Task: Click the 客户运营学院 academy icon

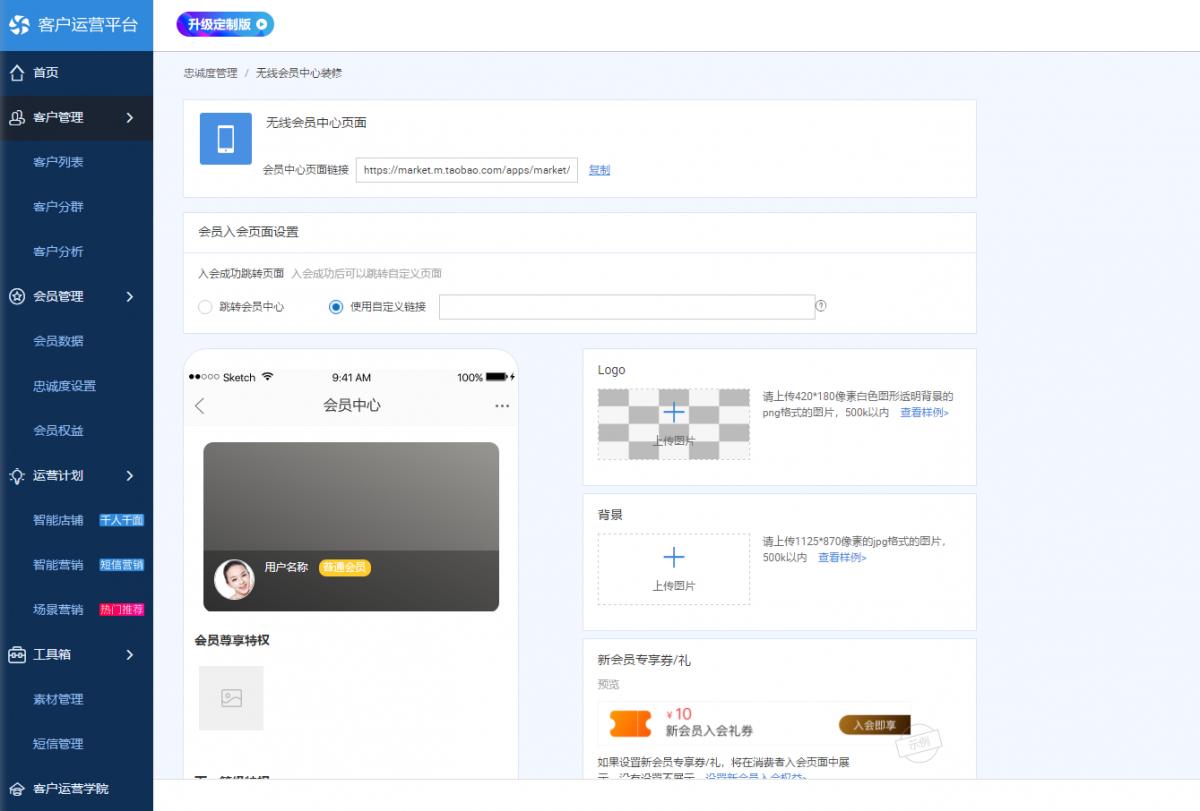Action: [15, 789]
